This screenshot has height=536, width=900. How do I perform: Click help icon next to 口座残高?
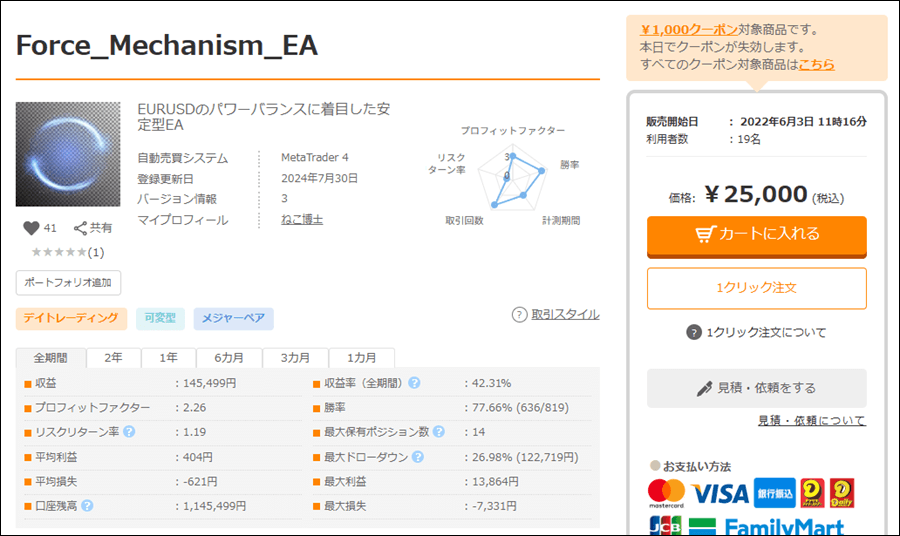(x=87, y=506)
